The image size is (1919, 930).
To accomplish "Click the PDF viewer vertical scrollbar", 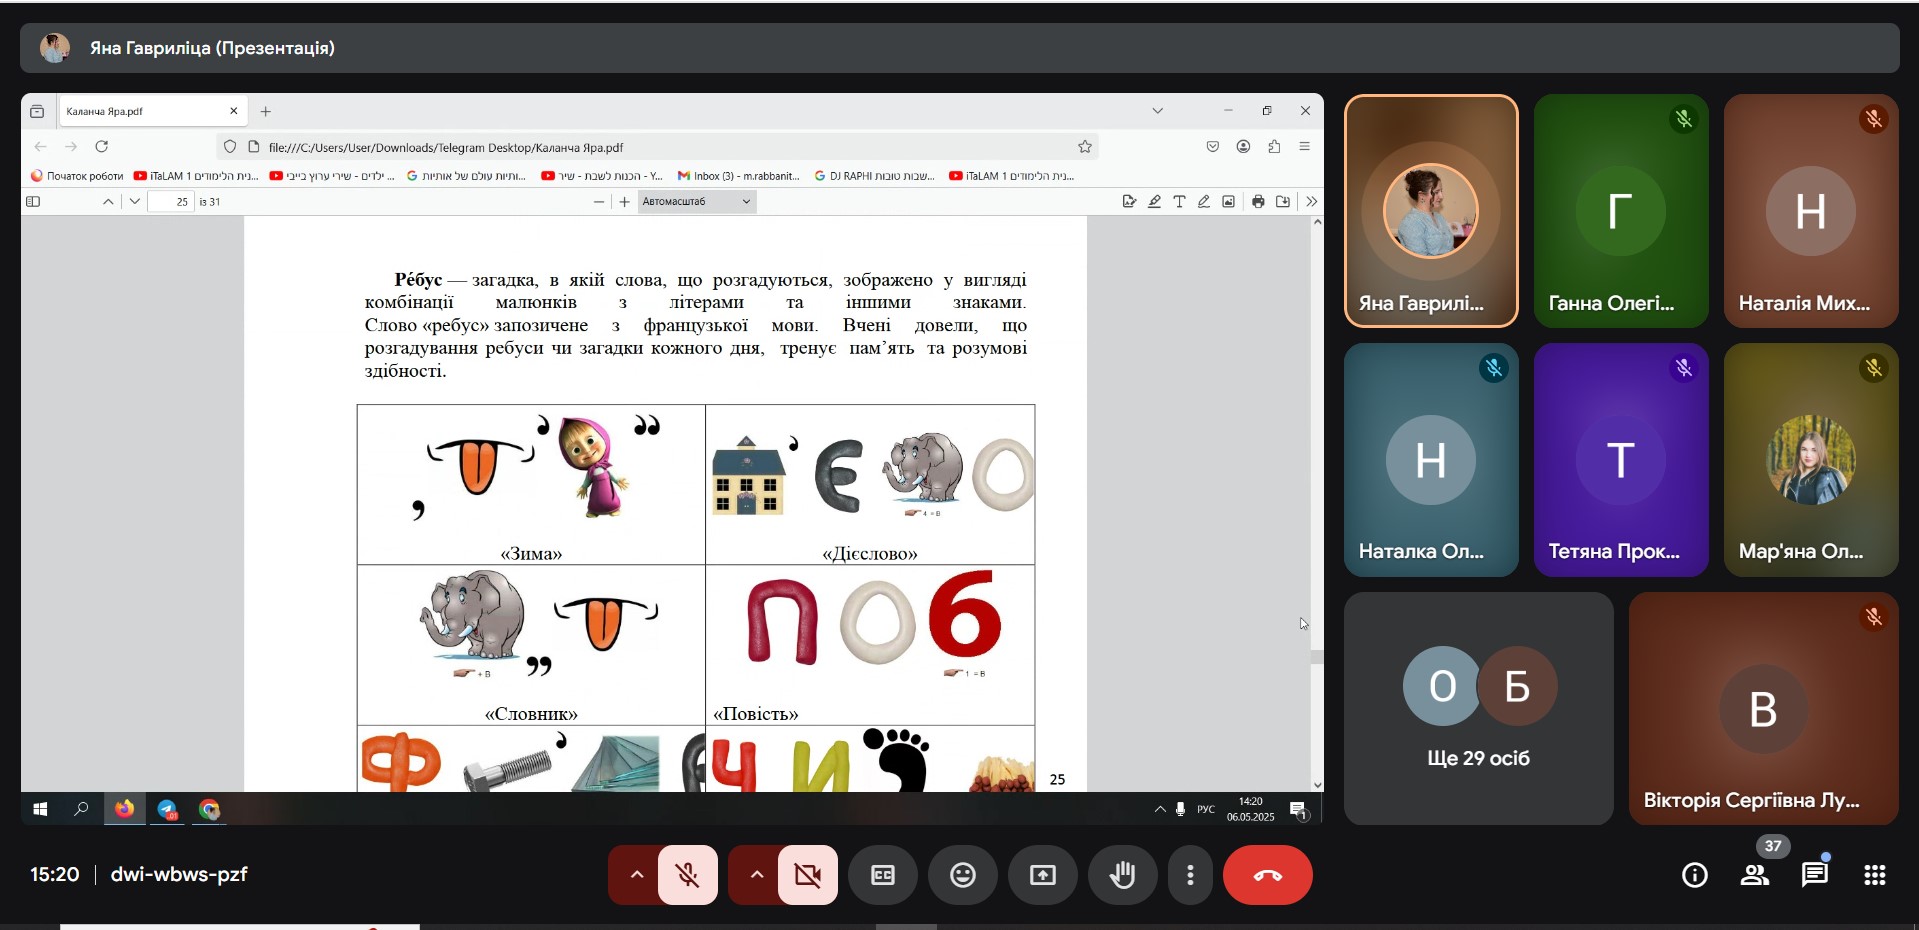I will click(1317, 503).
